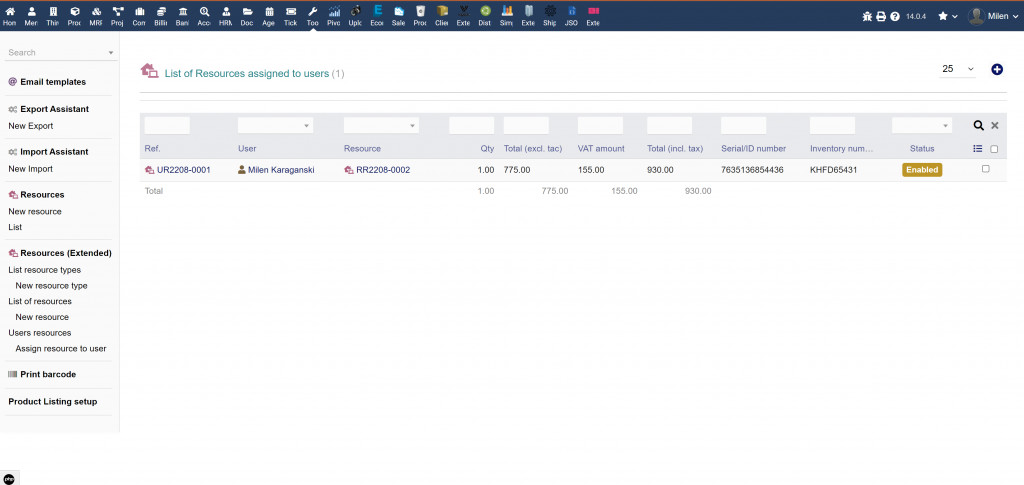Click the help question mark icon
1024x485 pixels.
click(895, 16)
